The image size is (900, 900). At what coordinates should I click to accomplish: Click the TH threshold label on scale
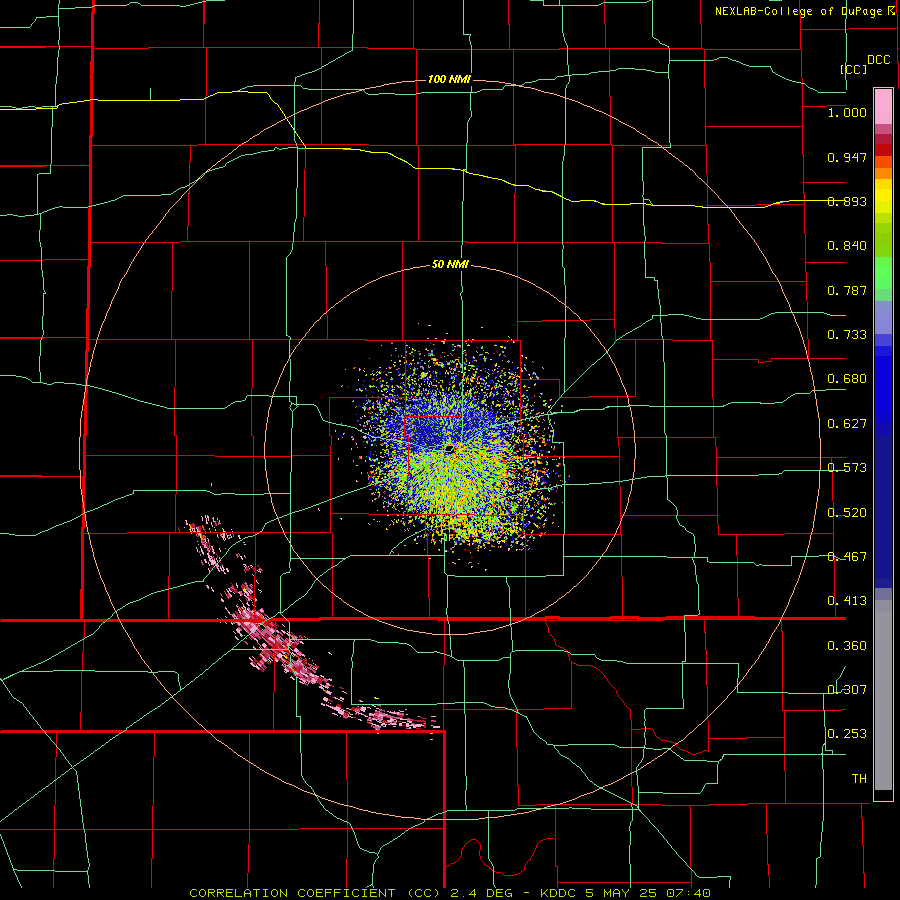click(859, 779)
